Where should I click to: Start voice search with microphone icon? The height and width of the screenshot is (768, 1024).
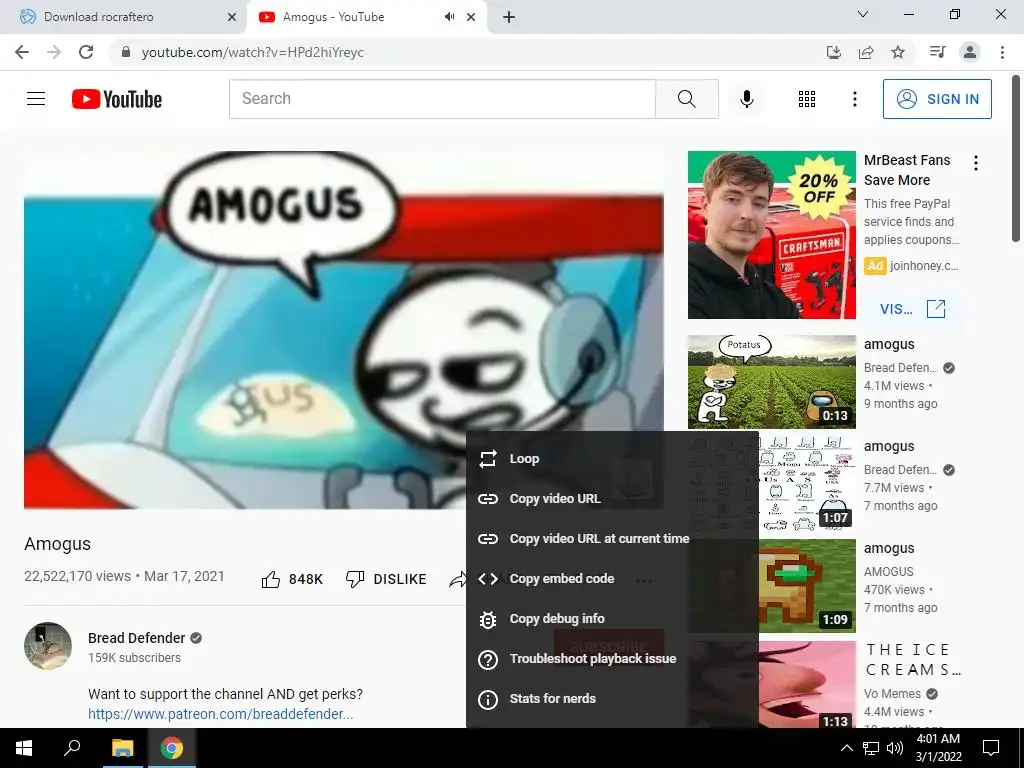pos(746,99)
